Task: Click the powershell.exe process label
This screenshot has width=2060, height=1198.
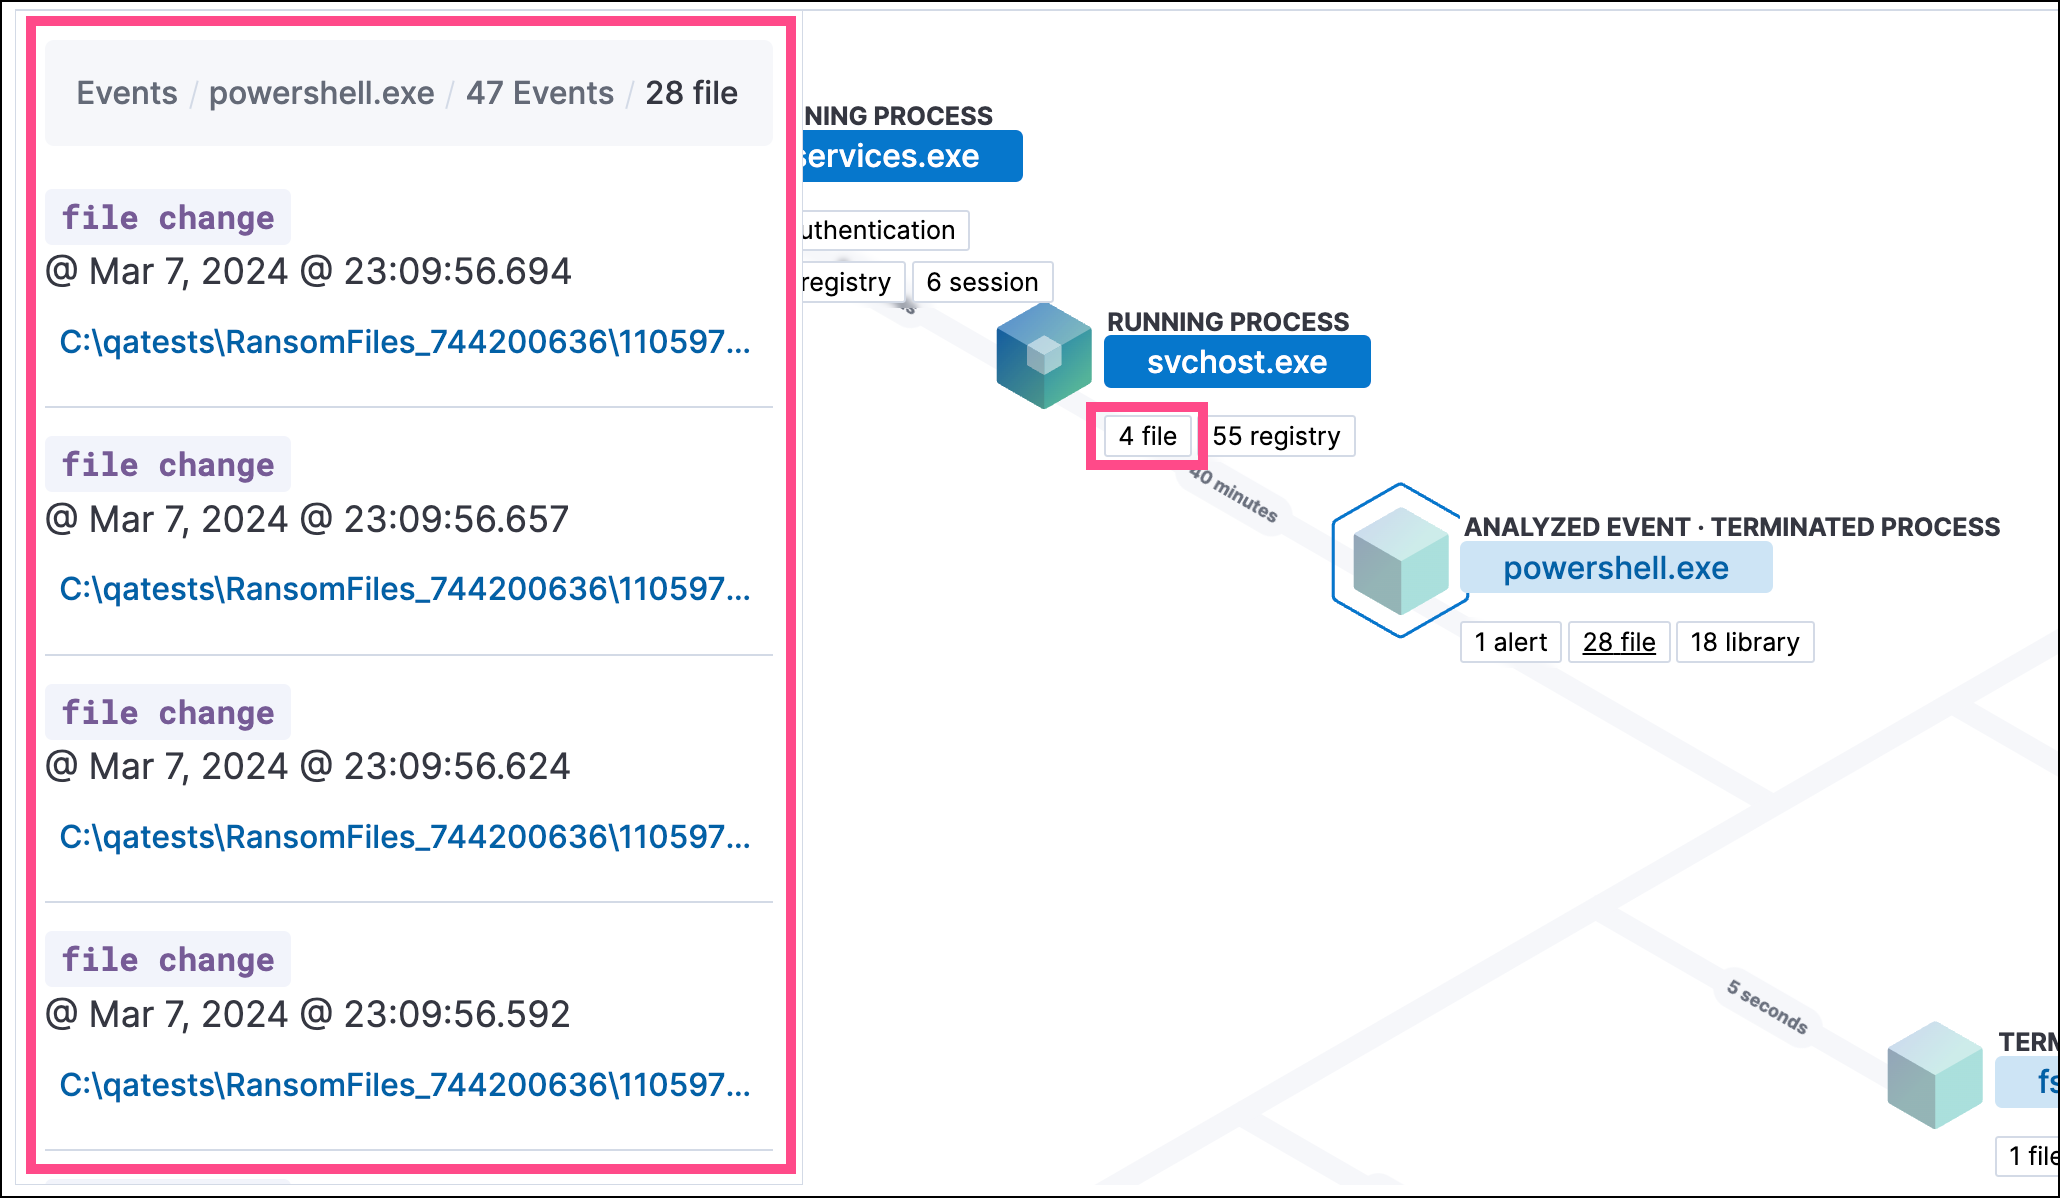Action: (1615, 568)
